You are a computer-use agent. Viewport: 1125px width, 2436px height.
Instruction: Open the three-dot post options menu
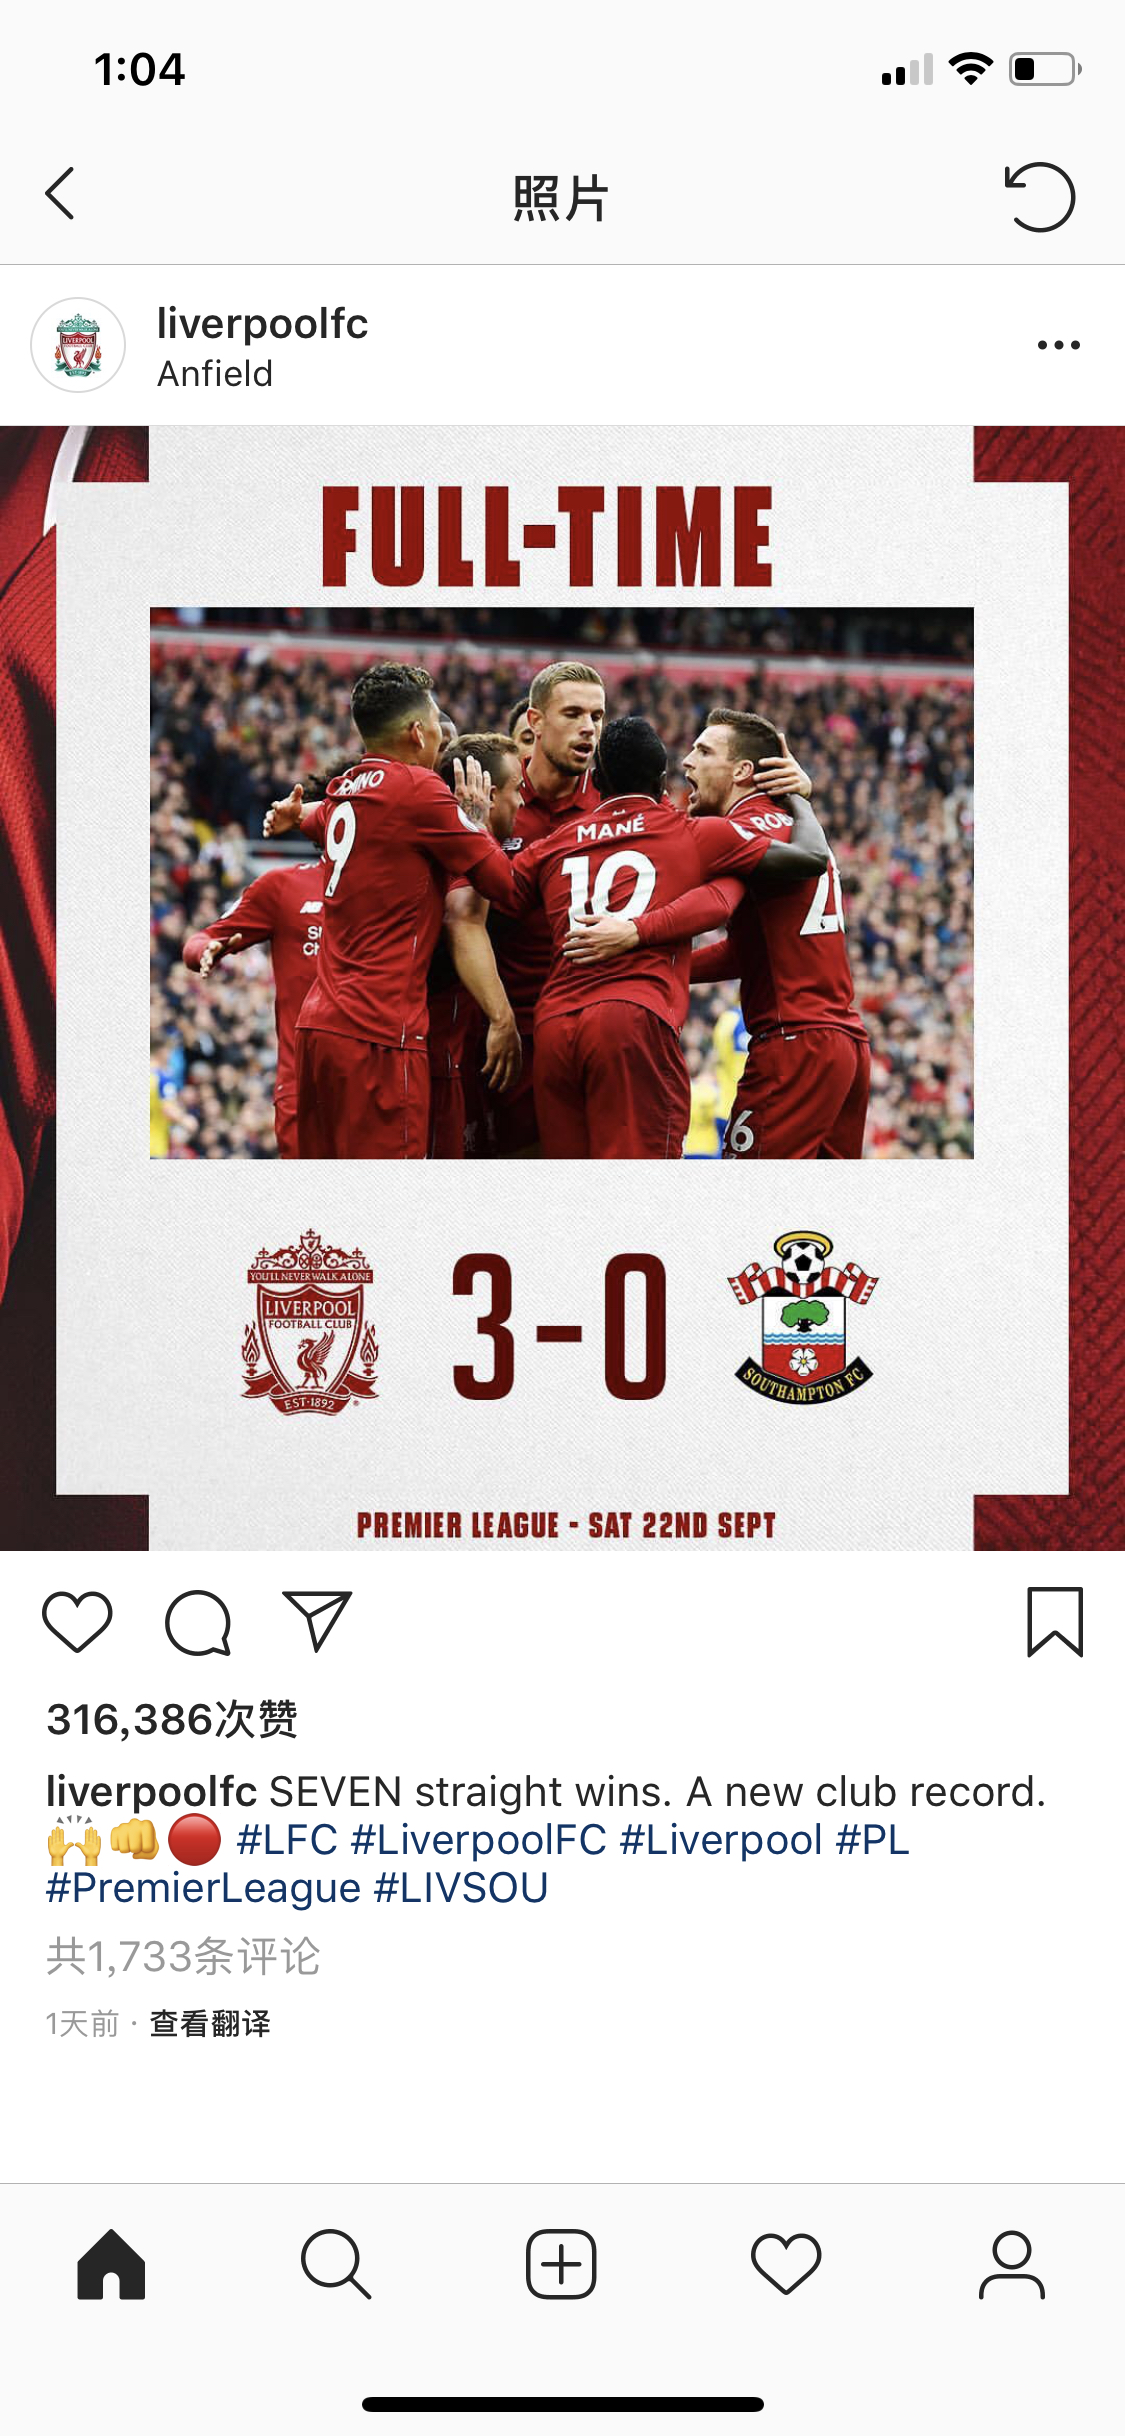click(1058, 345)
